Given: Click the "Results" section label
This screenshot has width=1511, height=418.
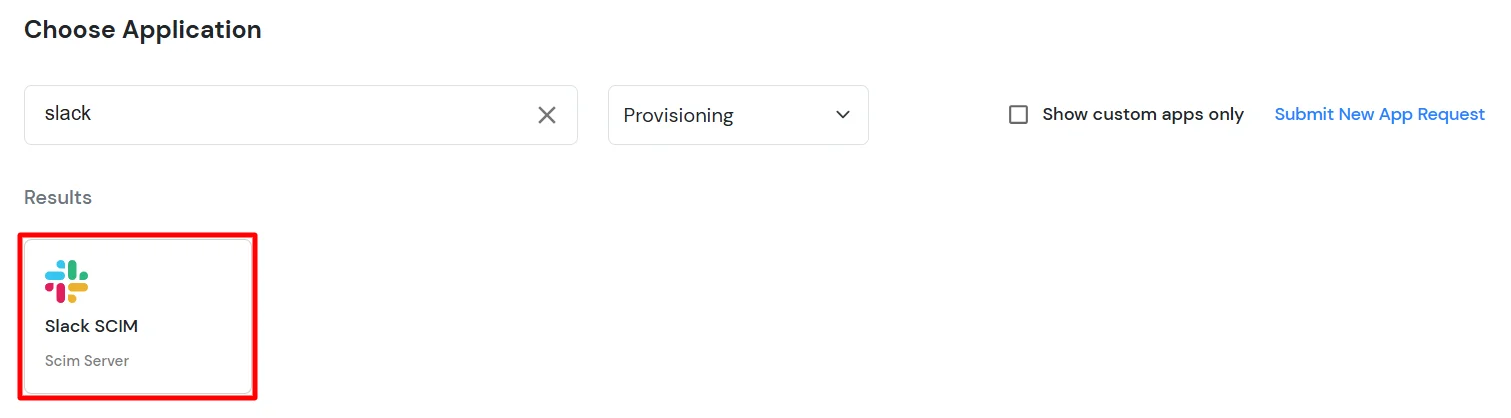Looking at the screenshot, I should [x=58, y=198].
